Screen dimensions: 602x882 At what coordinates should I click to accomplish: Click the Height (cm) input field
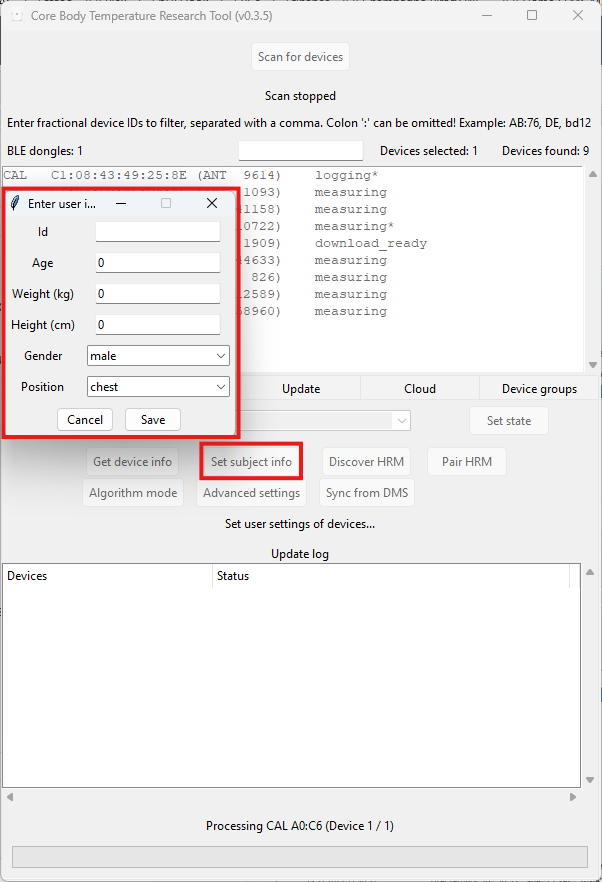tap(158, 325)
